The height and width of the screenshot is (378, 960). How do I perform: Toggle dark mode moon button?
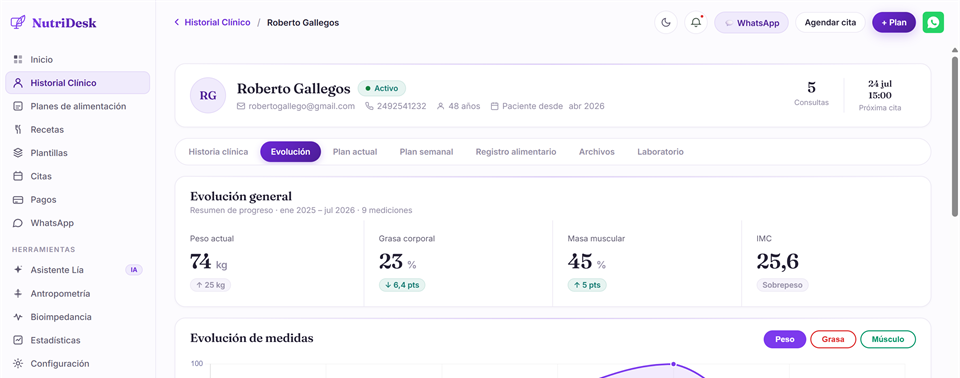click(666, 23)
